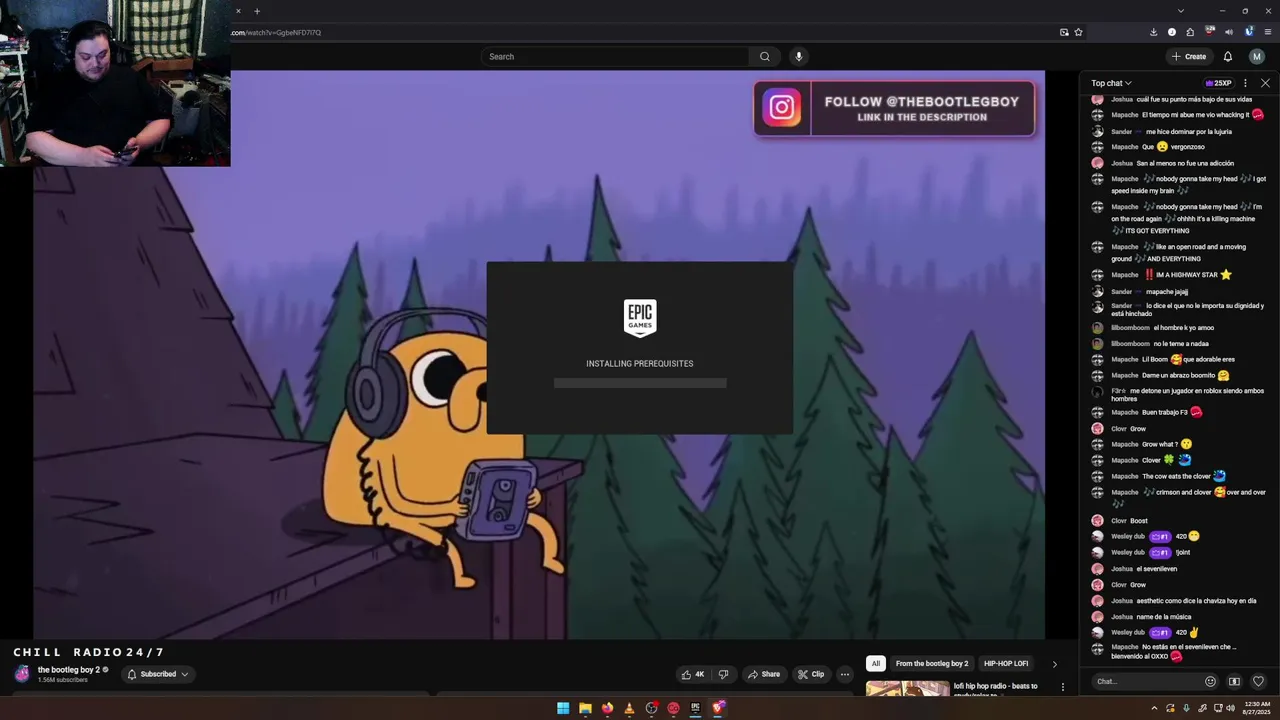Screen dimensions: 1280x720
Task: Click the bootleg boy 2 channel avatar
Action: 23,674
